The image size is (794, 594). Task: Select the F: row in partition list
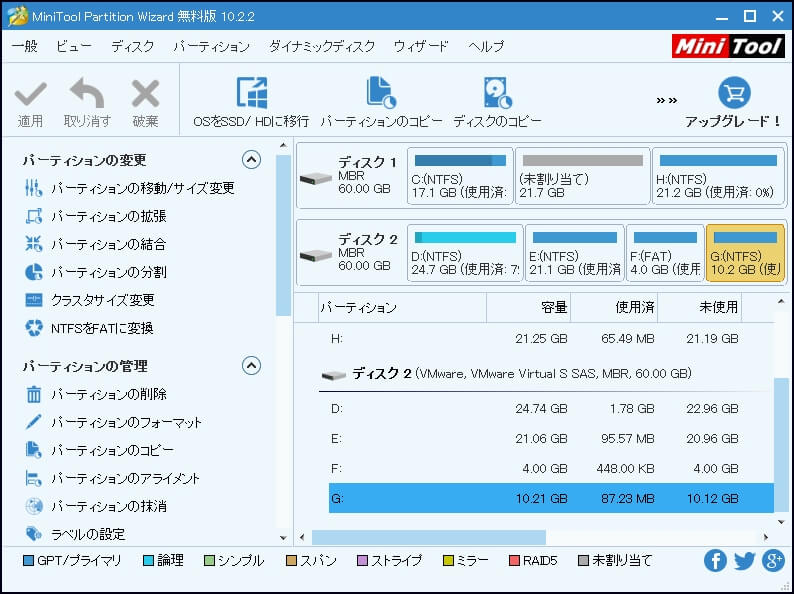[x=551, y=468]
